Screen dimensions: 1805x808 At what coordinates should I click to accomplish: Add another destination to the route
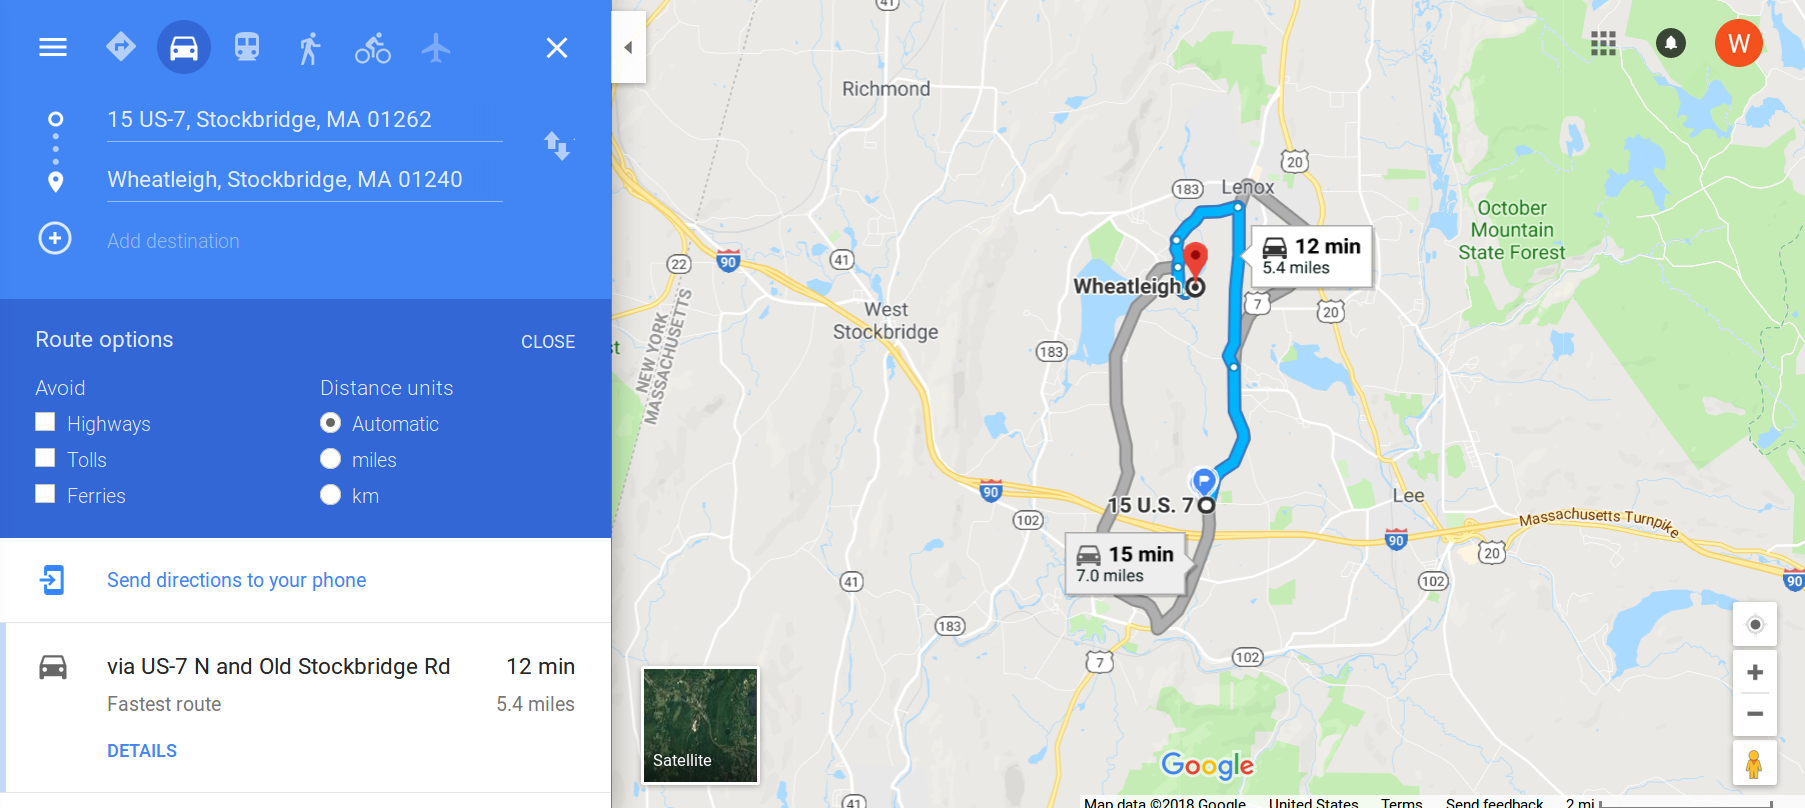click(x=173, y=241)
